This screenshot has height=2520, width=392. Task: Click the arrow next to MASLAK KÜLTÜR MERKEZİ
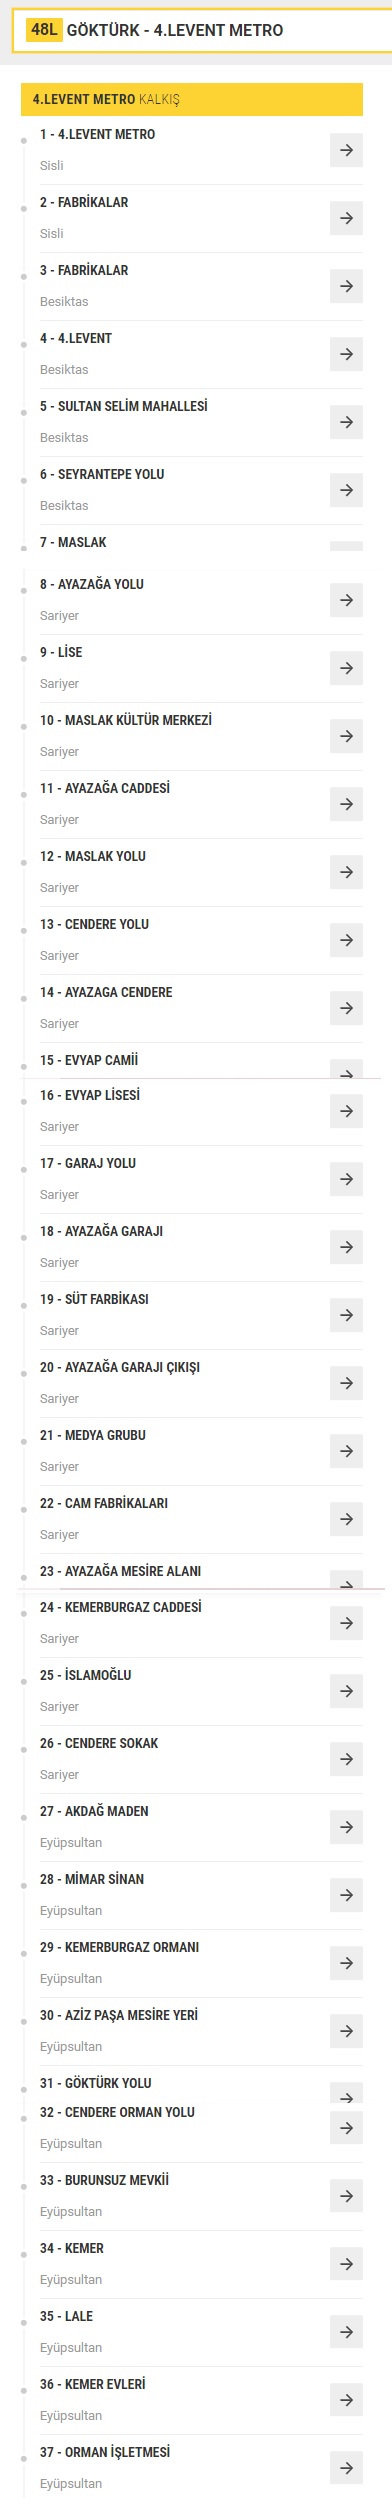coord(346,736)
